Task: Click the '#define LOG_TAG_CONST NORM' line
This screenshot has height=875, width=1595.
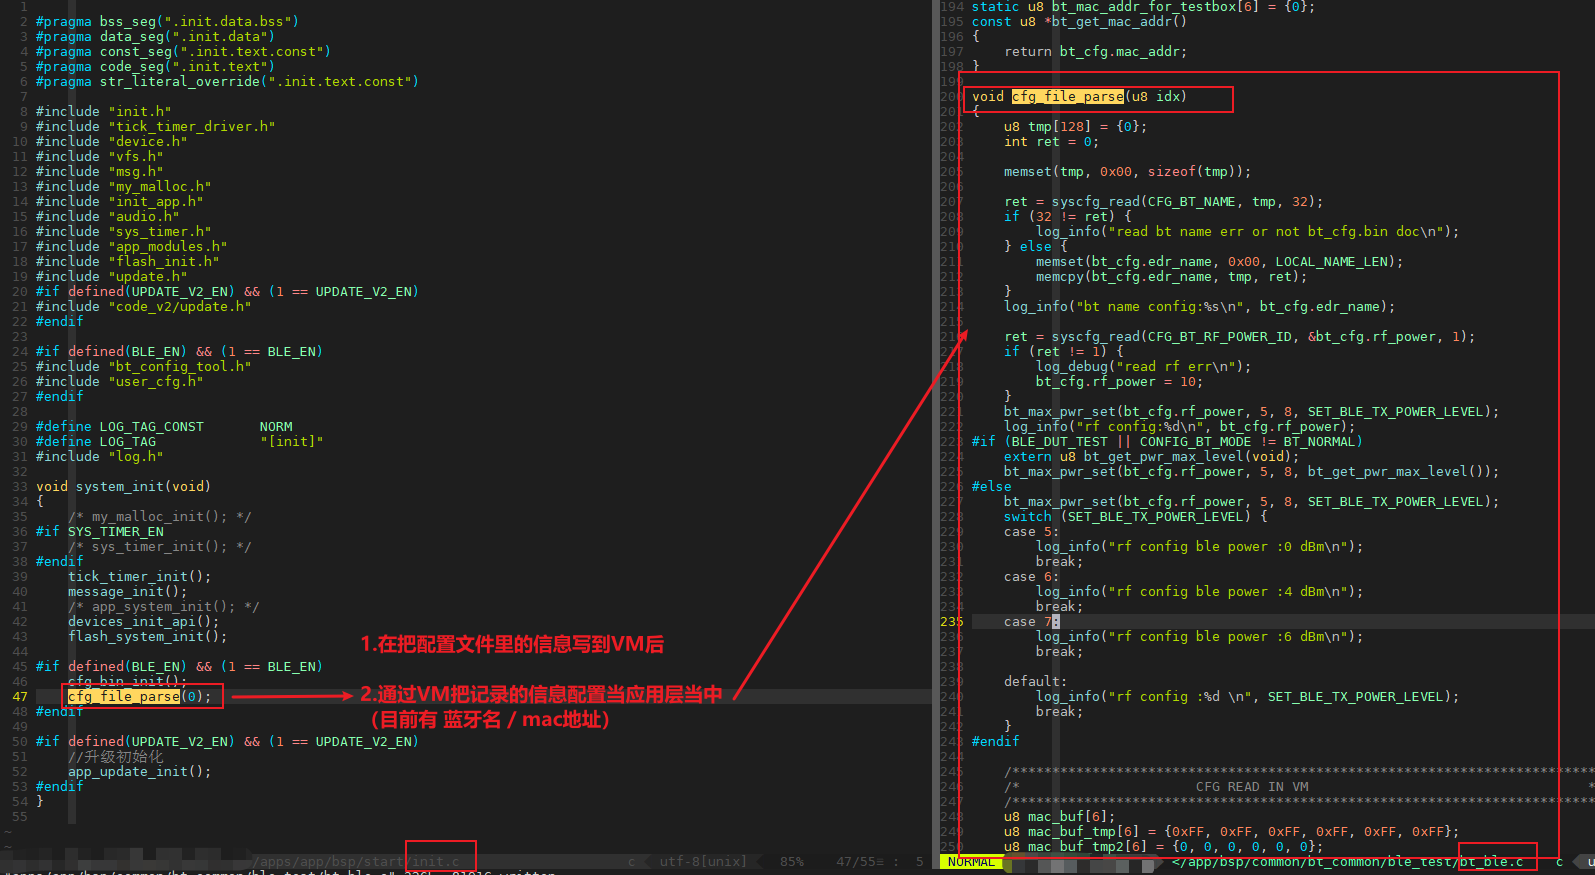Action: pos(164,426)
